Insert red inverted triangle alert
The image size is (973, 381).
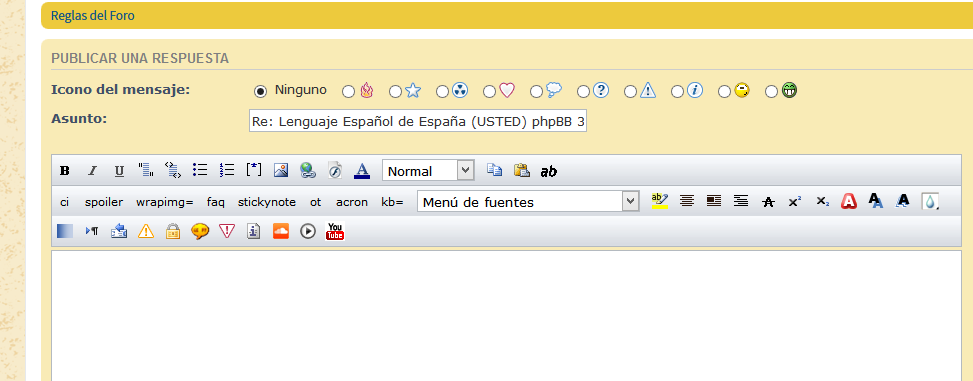pos(227,231)
